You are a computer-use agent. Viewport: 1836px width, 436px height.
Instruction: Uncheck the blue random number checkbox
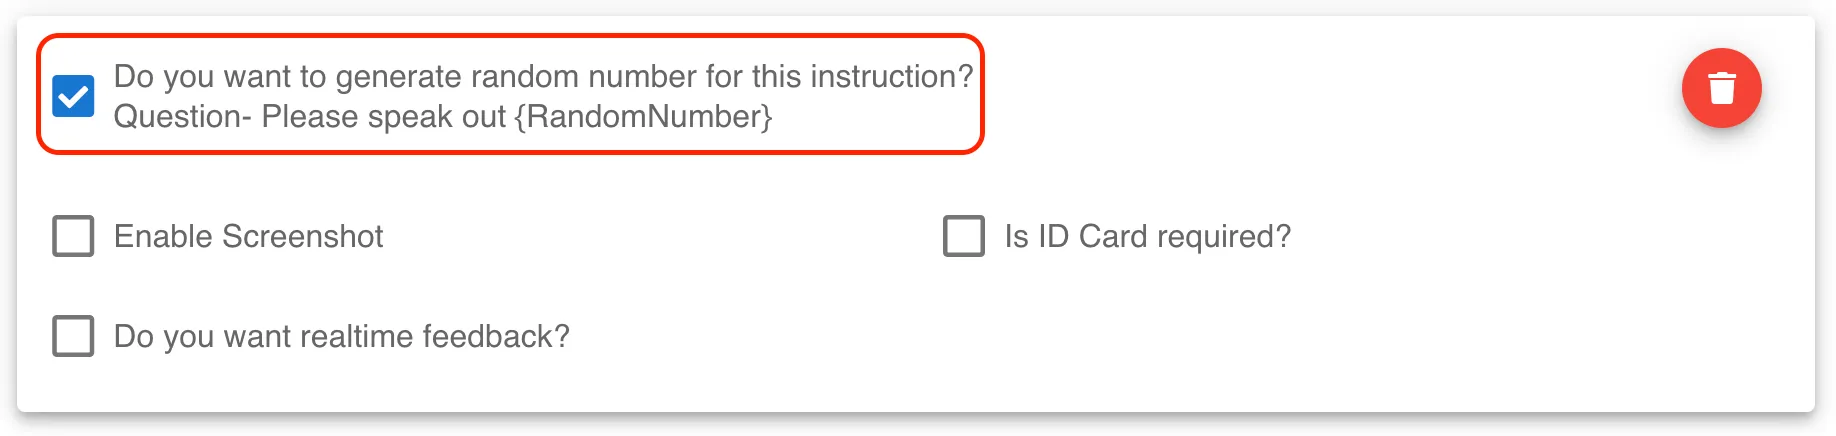pos(73,96)
